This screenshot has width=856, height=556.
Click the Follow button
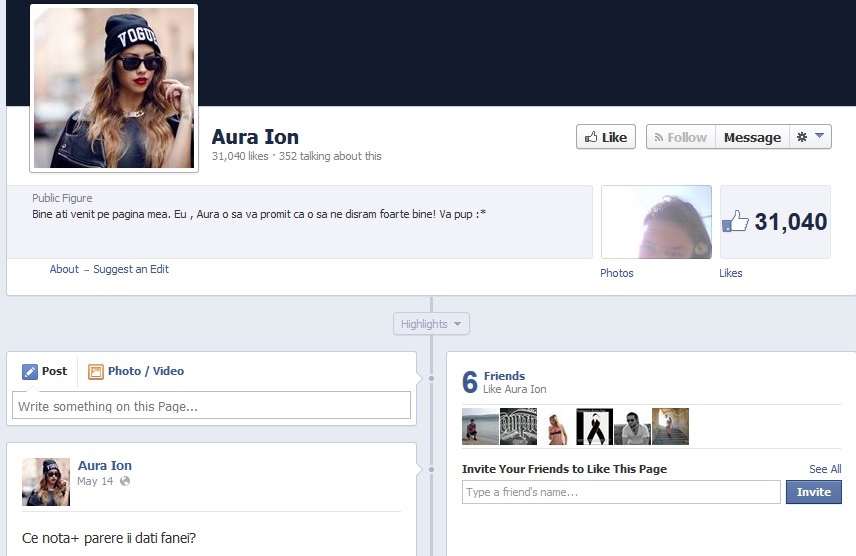[x=680, y=137]
